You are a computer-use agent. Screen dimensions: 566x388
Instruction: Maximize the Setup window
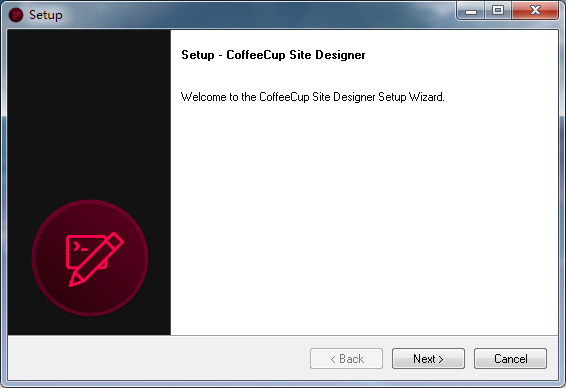tap(498, 11)
